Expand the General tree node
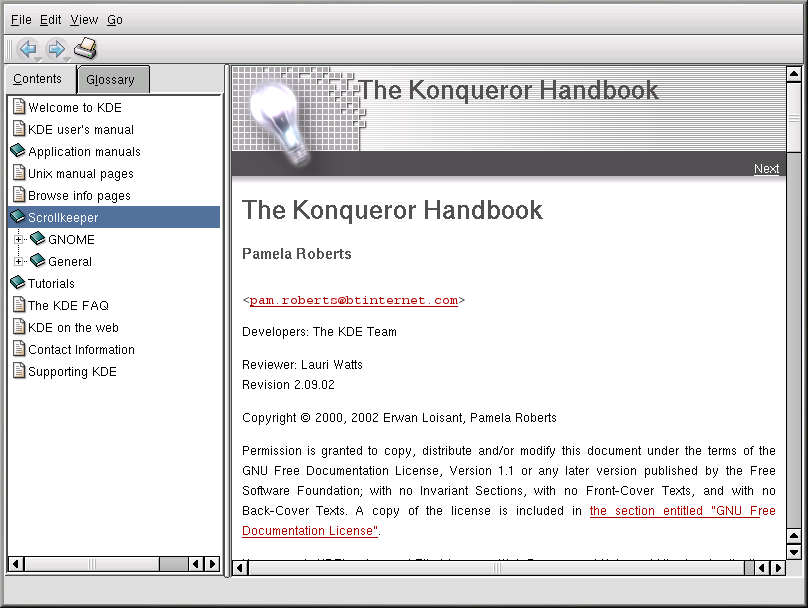 click(x=18, y=261)
